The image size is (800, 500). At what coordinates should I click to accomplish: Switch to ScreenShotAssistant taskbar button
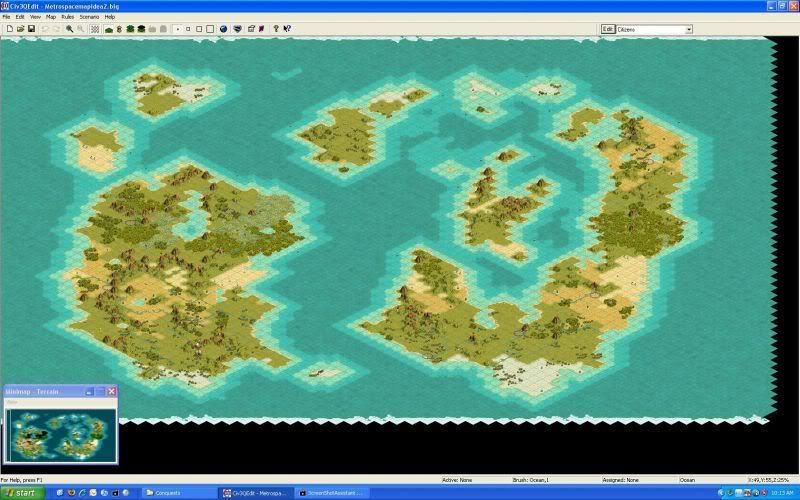click(x=332, y=493)
